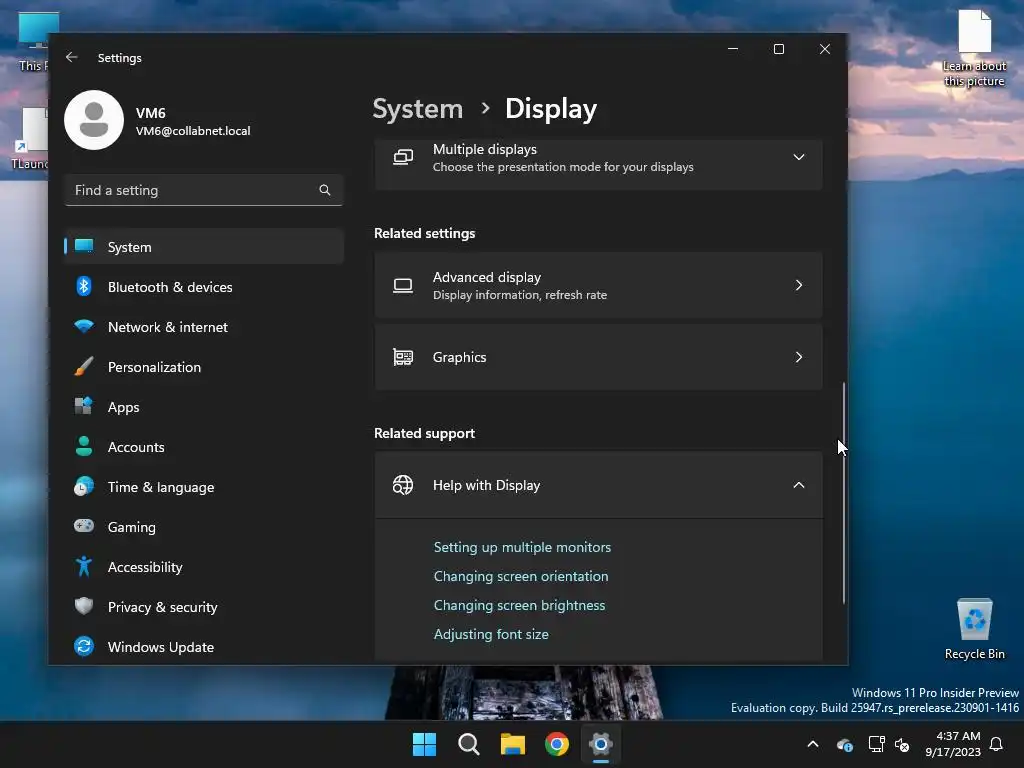1024x768 pixels.
Task: Open Privacy & security settings
Action: click(x=204, y=607)
